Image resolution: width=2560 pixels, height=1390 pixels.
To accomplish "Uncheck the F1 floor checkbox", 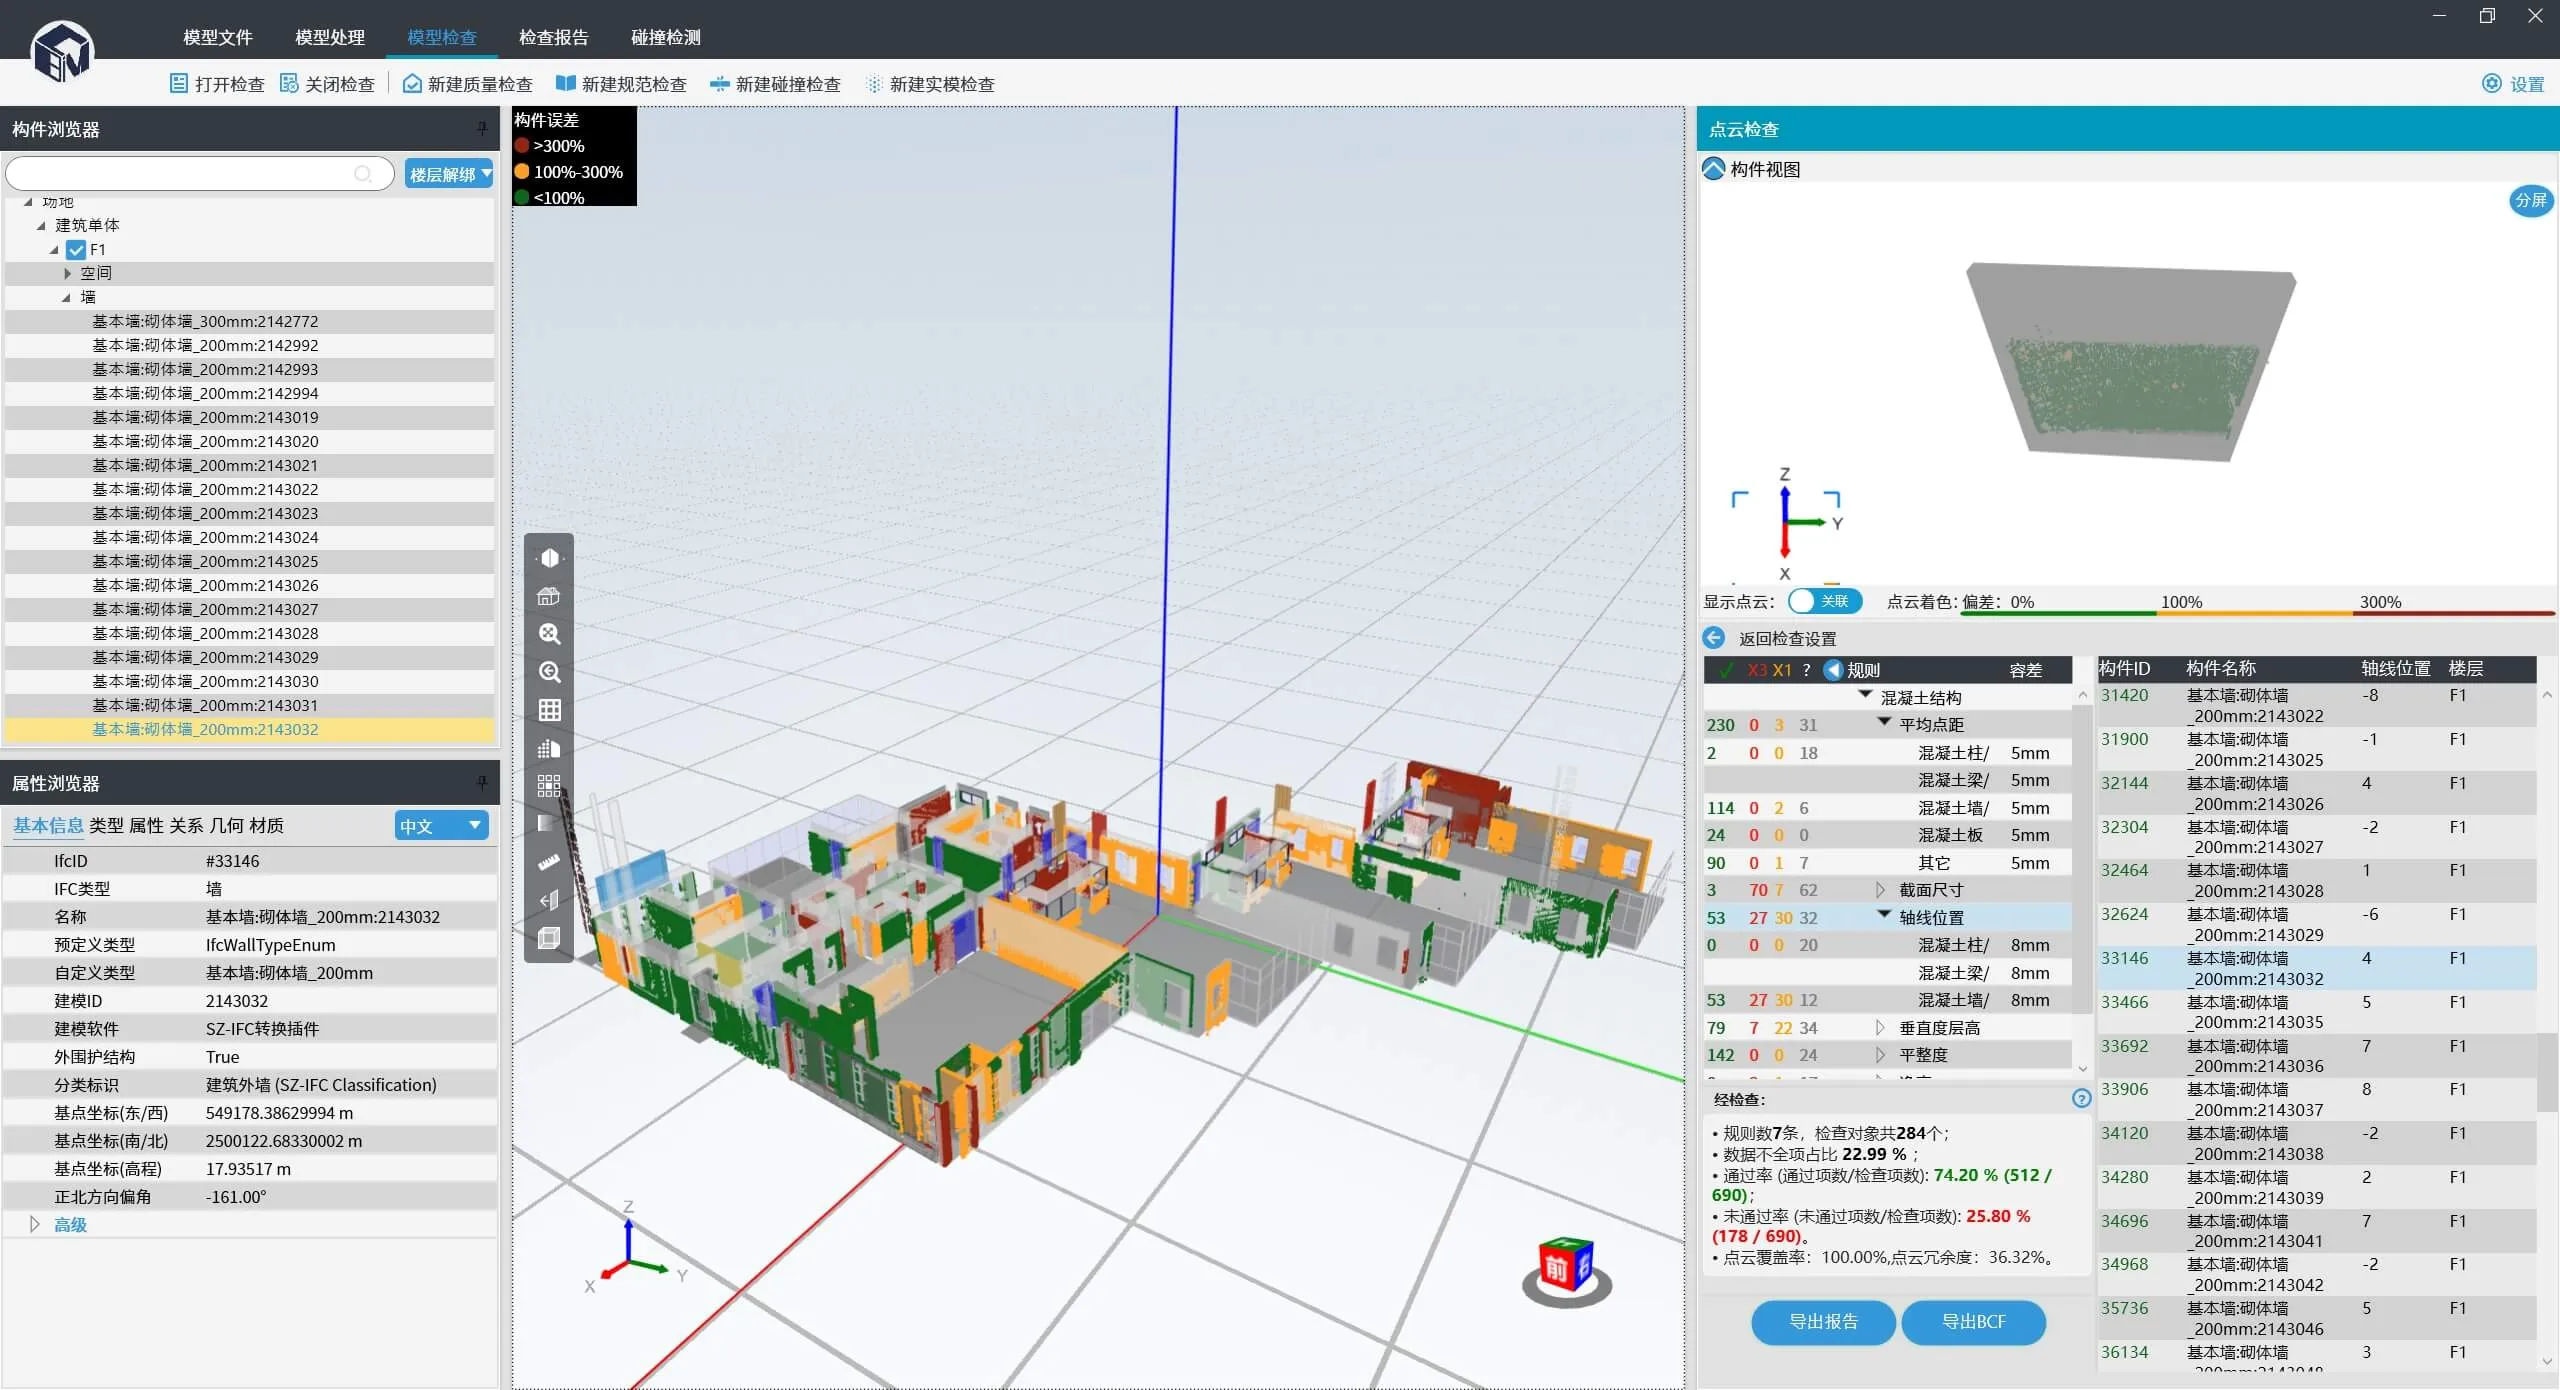I will [76, 250].
